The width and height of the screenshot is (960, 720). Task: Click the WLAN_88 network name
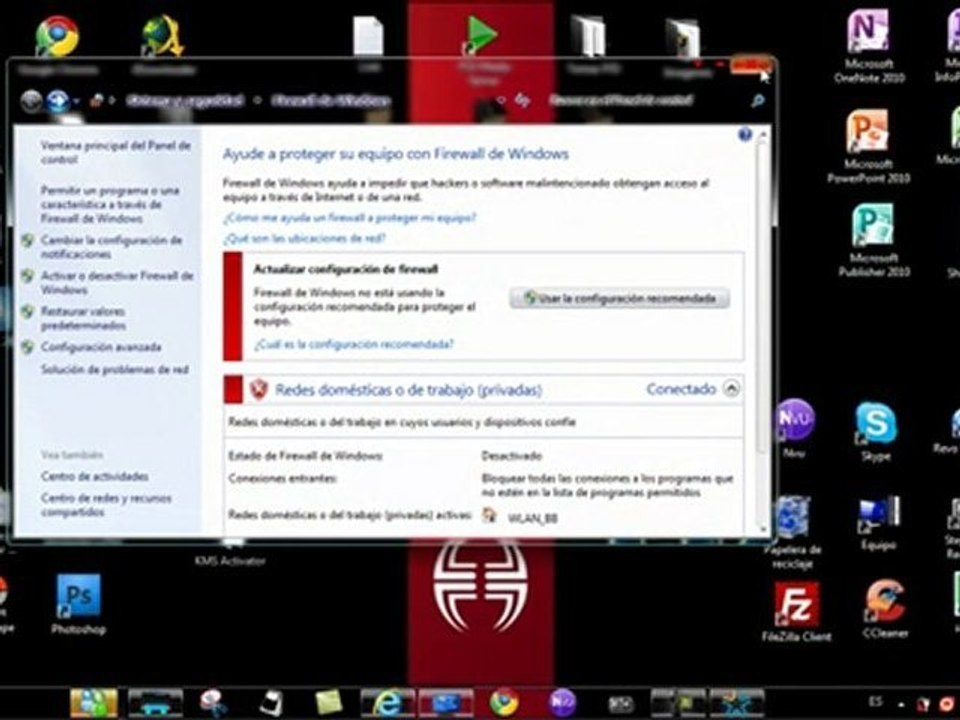coord(532,518)
